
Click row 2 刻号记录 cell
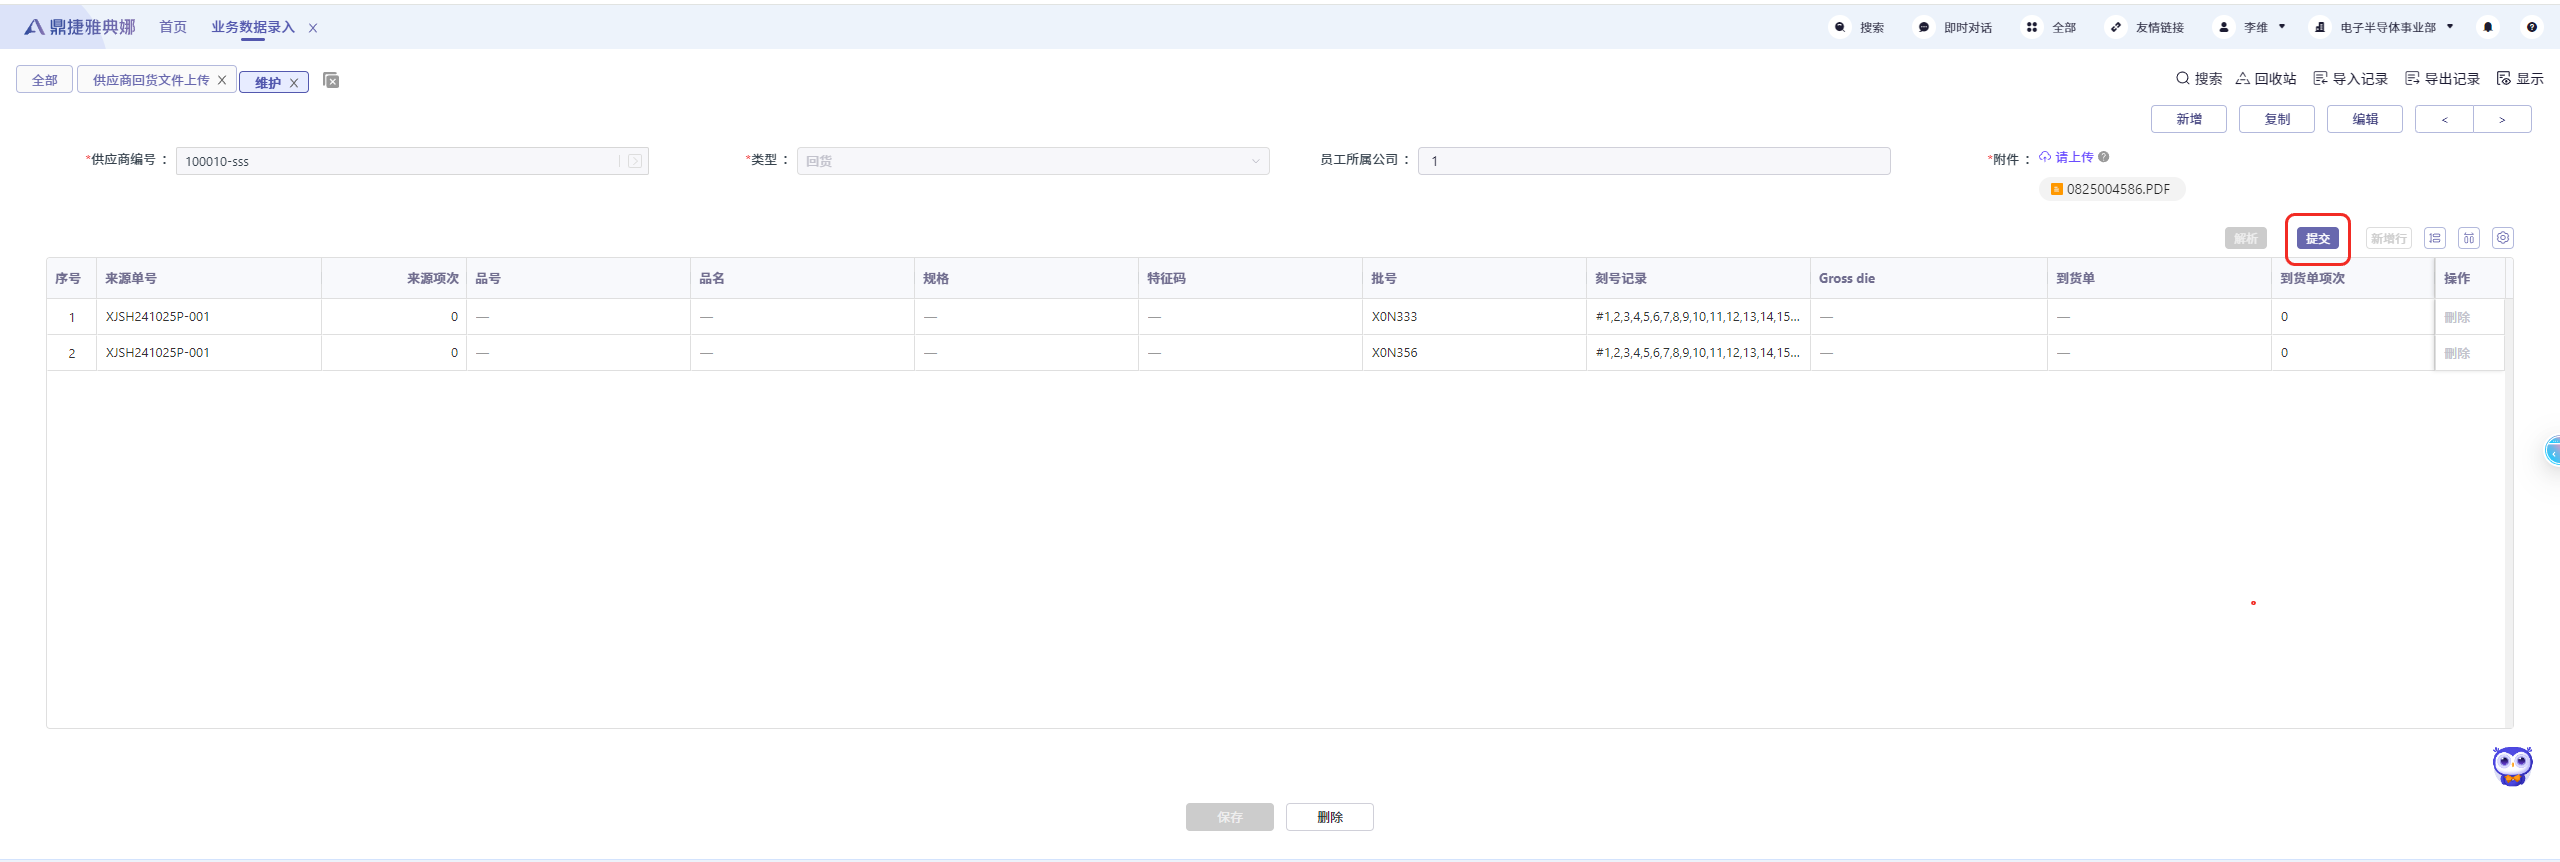click(1698, 353)
